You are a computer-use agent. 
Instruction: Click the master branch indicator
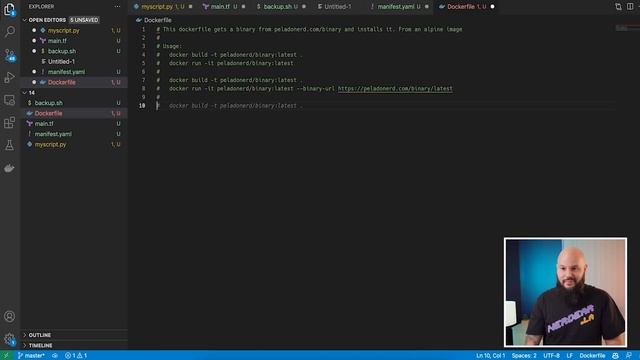coord(31,356)
